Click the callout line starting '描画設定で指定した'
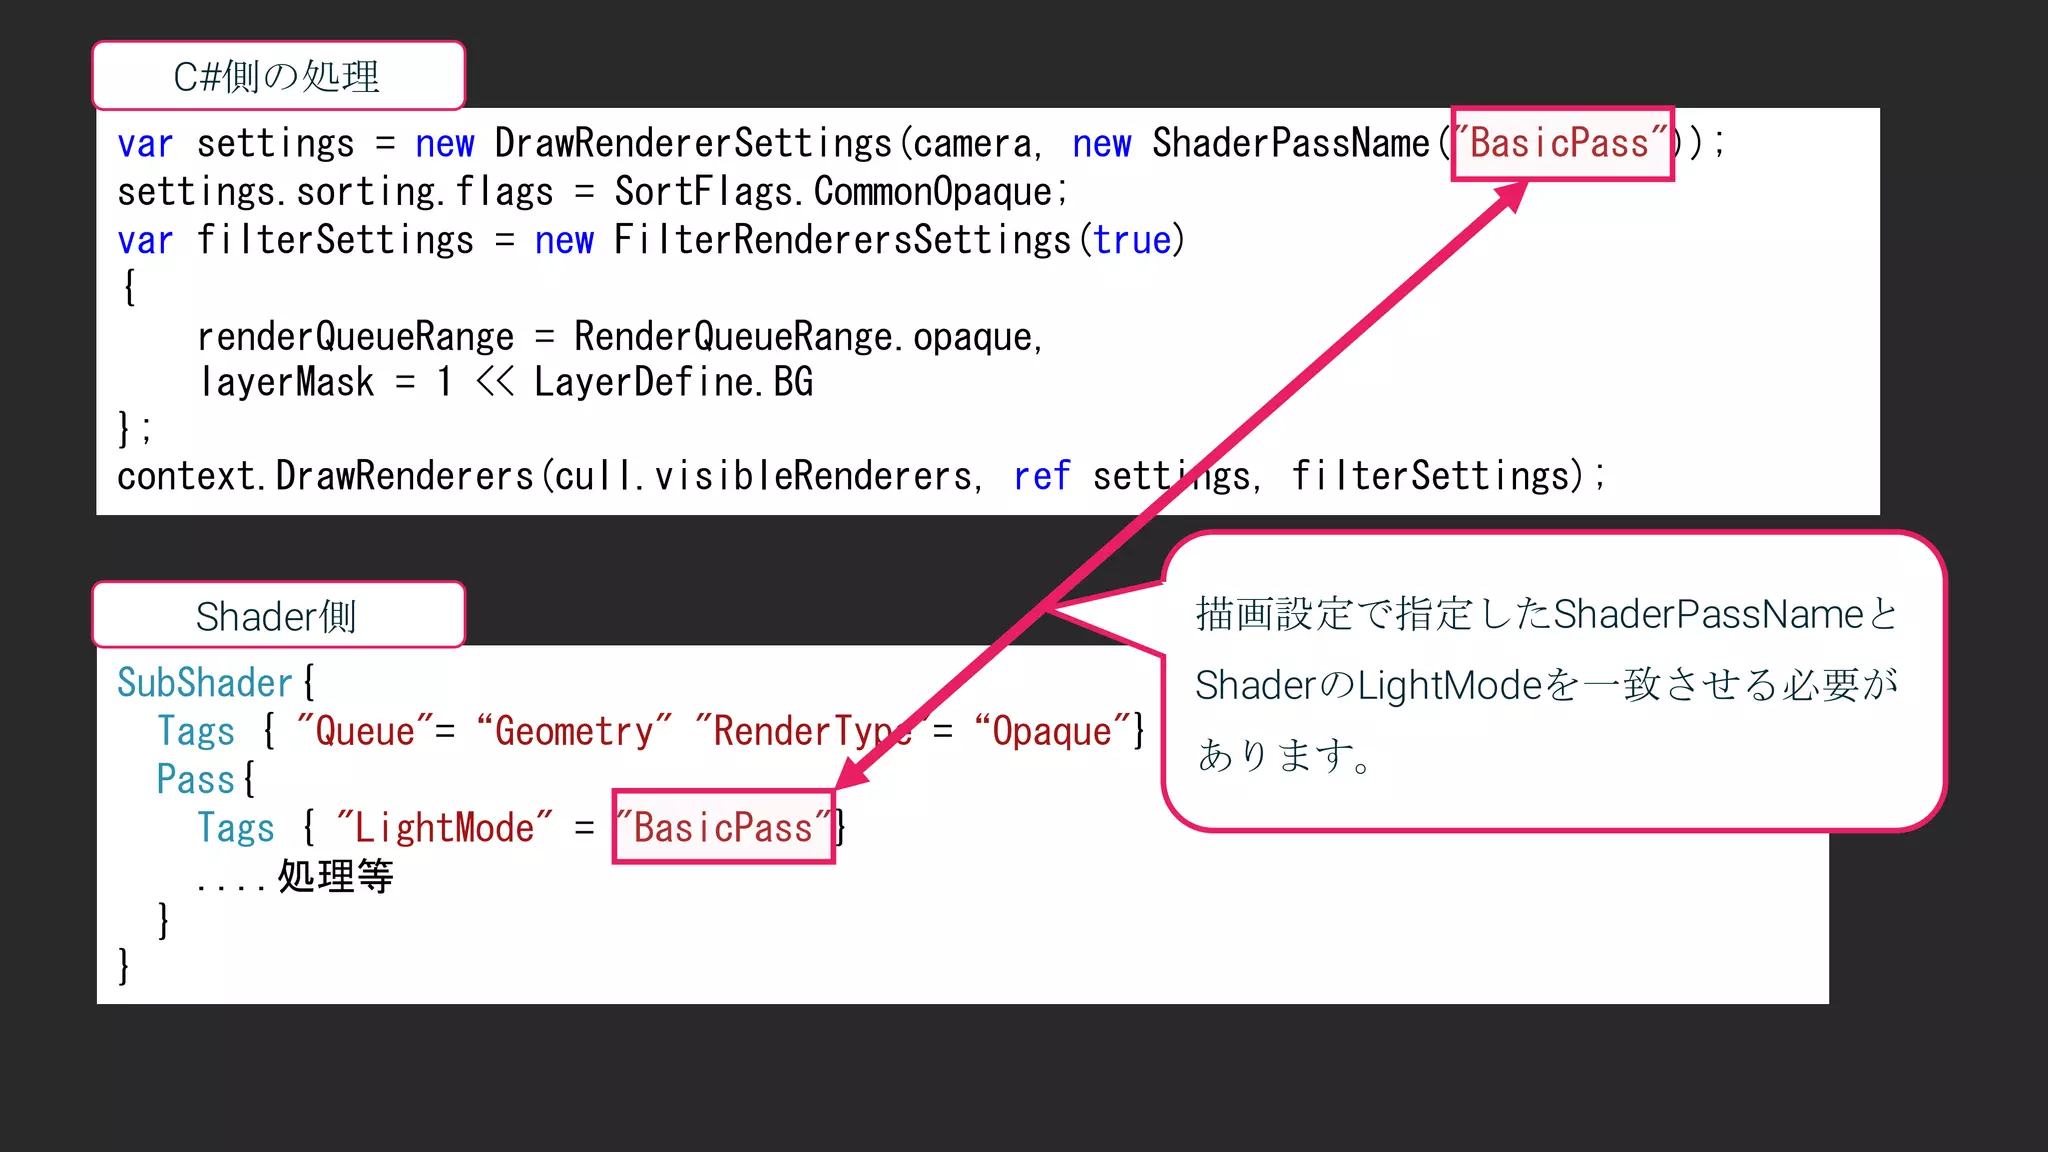Screen dimensions: 2048x1152 (x=1546, y=614)
